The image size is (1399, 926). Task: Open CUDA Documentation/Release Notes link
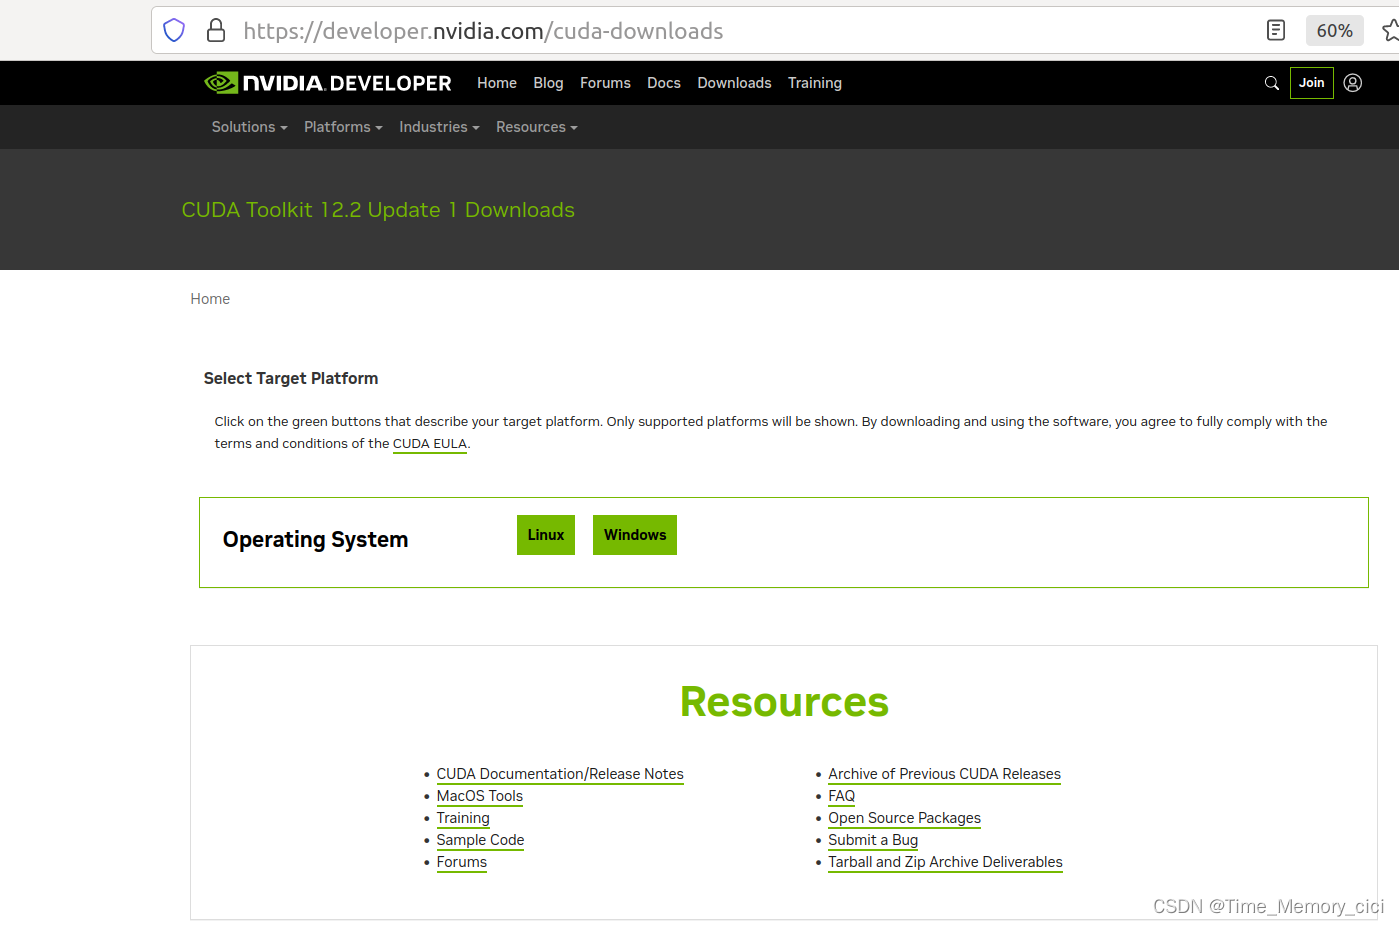[x=560, y=774]
